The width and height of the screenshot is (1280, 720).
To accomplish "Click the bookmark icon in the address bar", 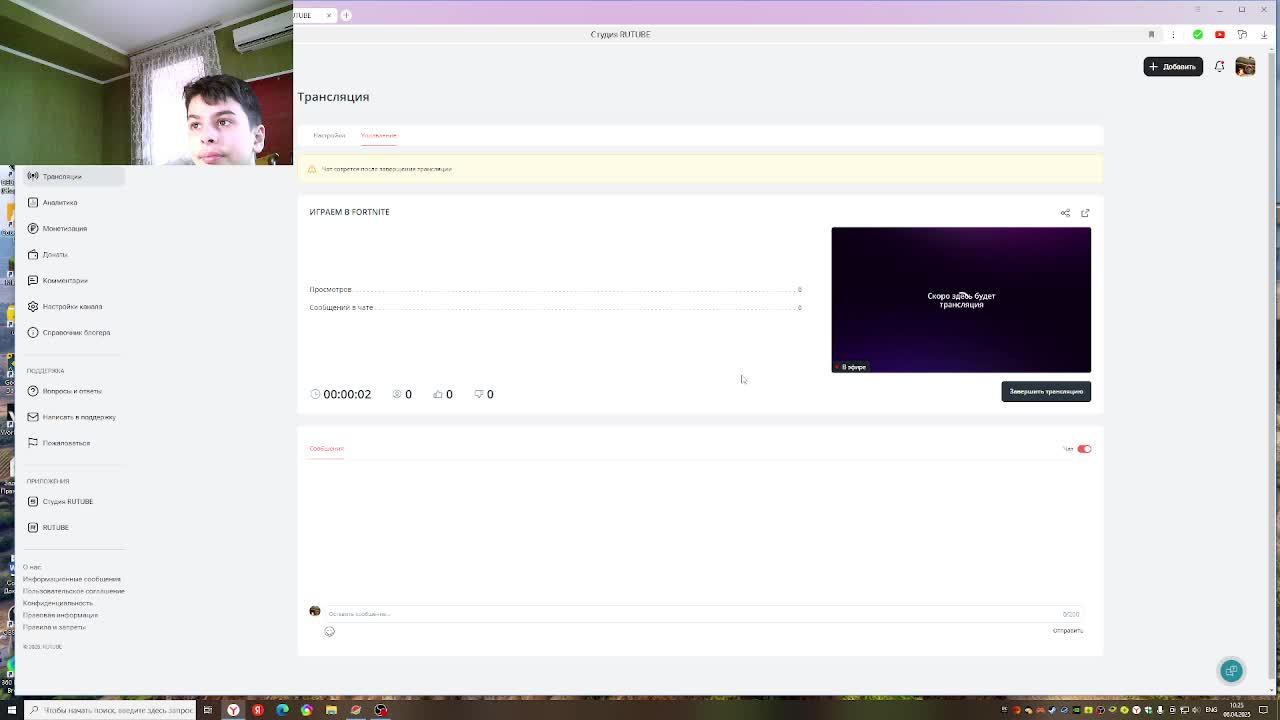I will click(x=1151, y=34).
